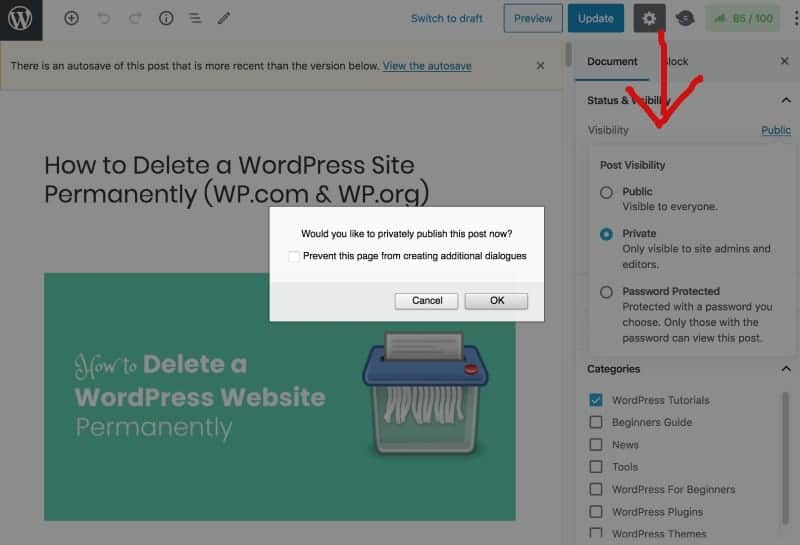Viewport: 800px width, 545px height.
Task: Open the content structure info icon
Action: pyautogui.click(x=166, y=19)
